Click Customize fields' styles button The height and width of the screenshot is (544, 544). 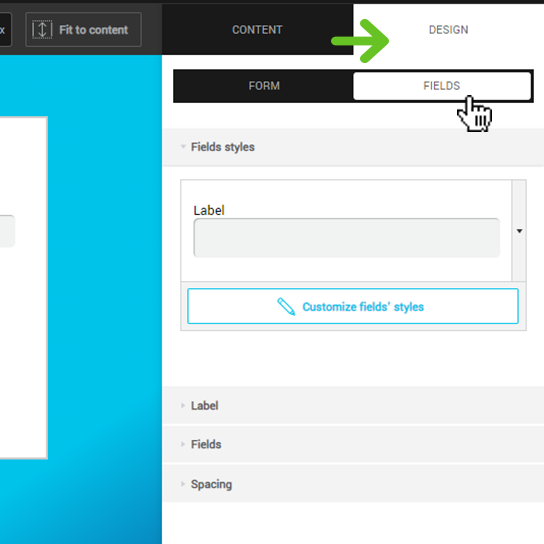[x=353, y=306]
